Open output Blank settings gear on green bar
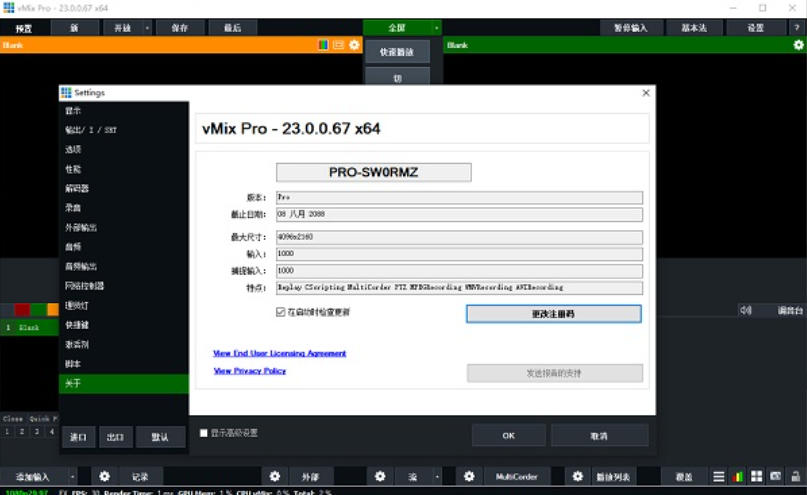This screenshot has width=807, height=495. (x=798, y=45)
